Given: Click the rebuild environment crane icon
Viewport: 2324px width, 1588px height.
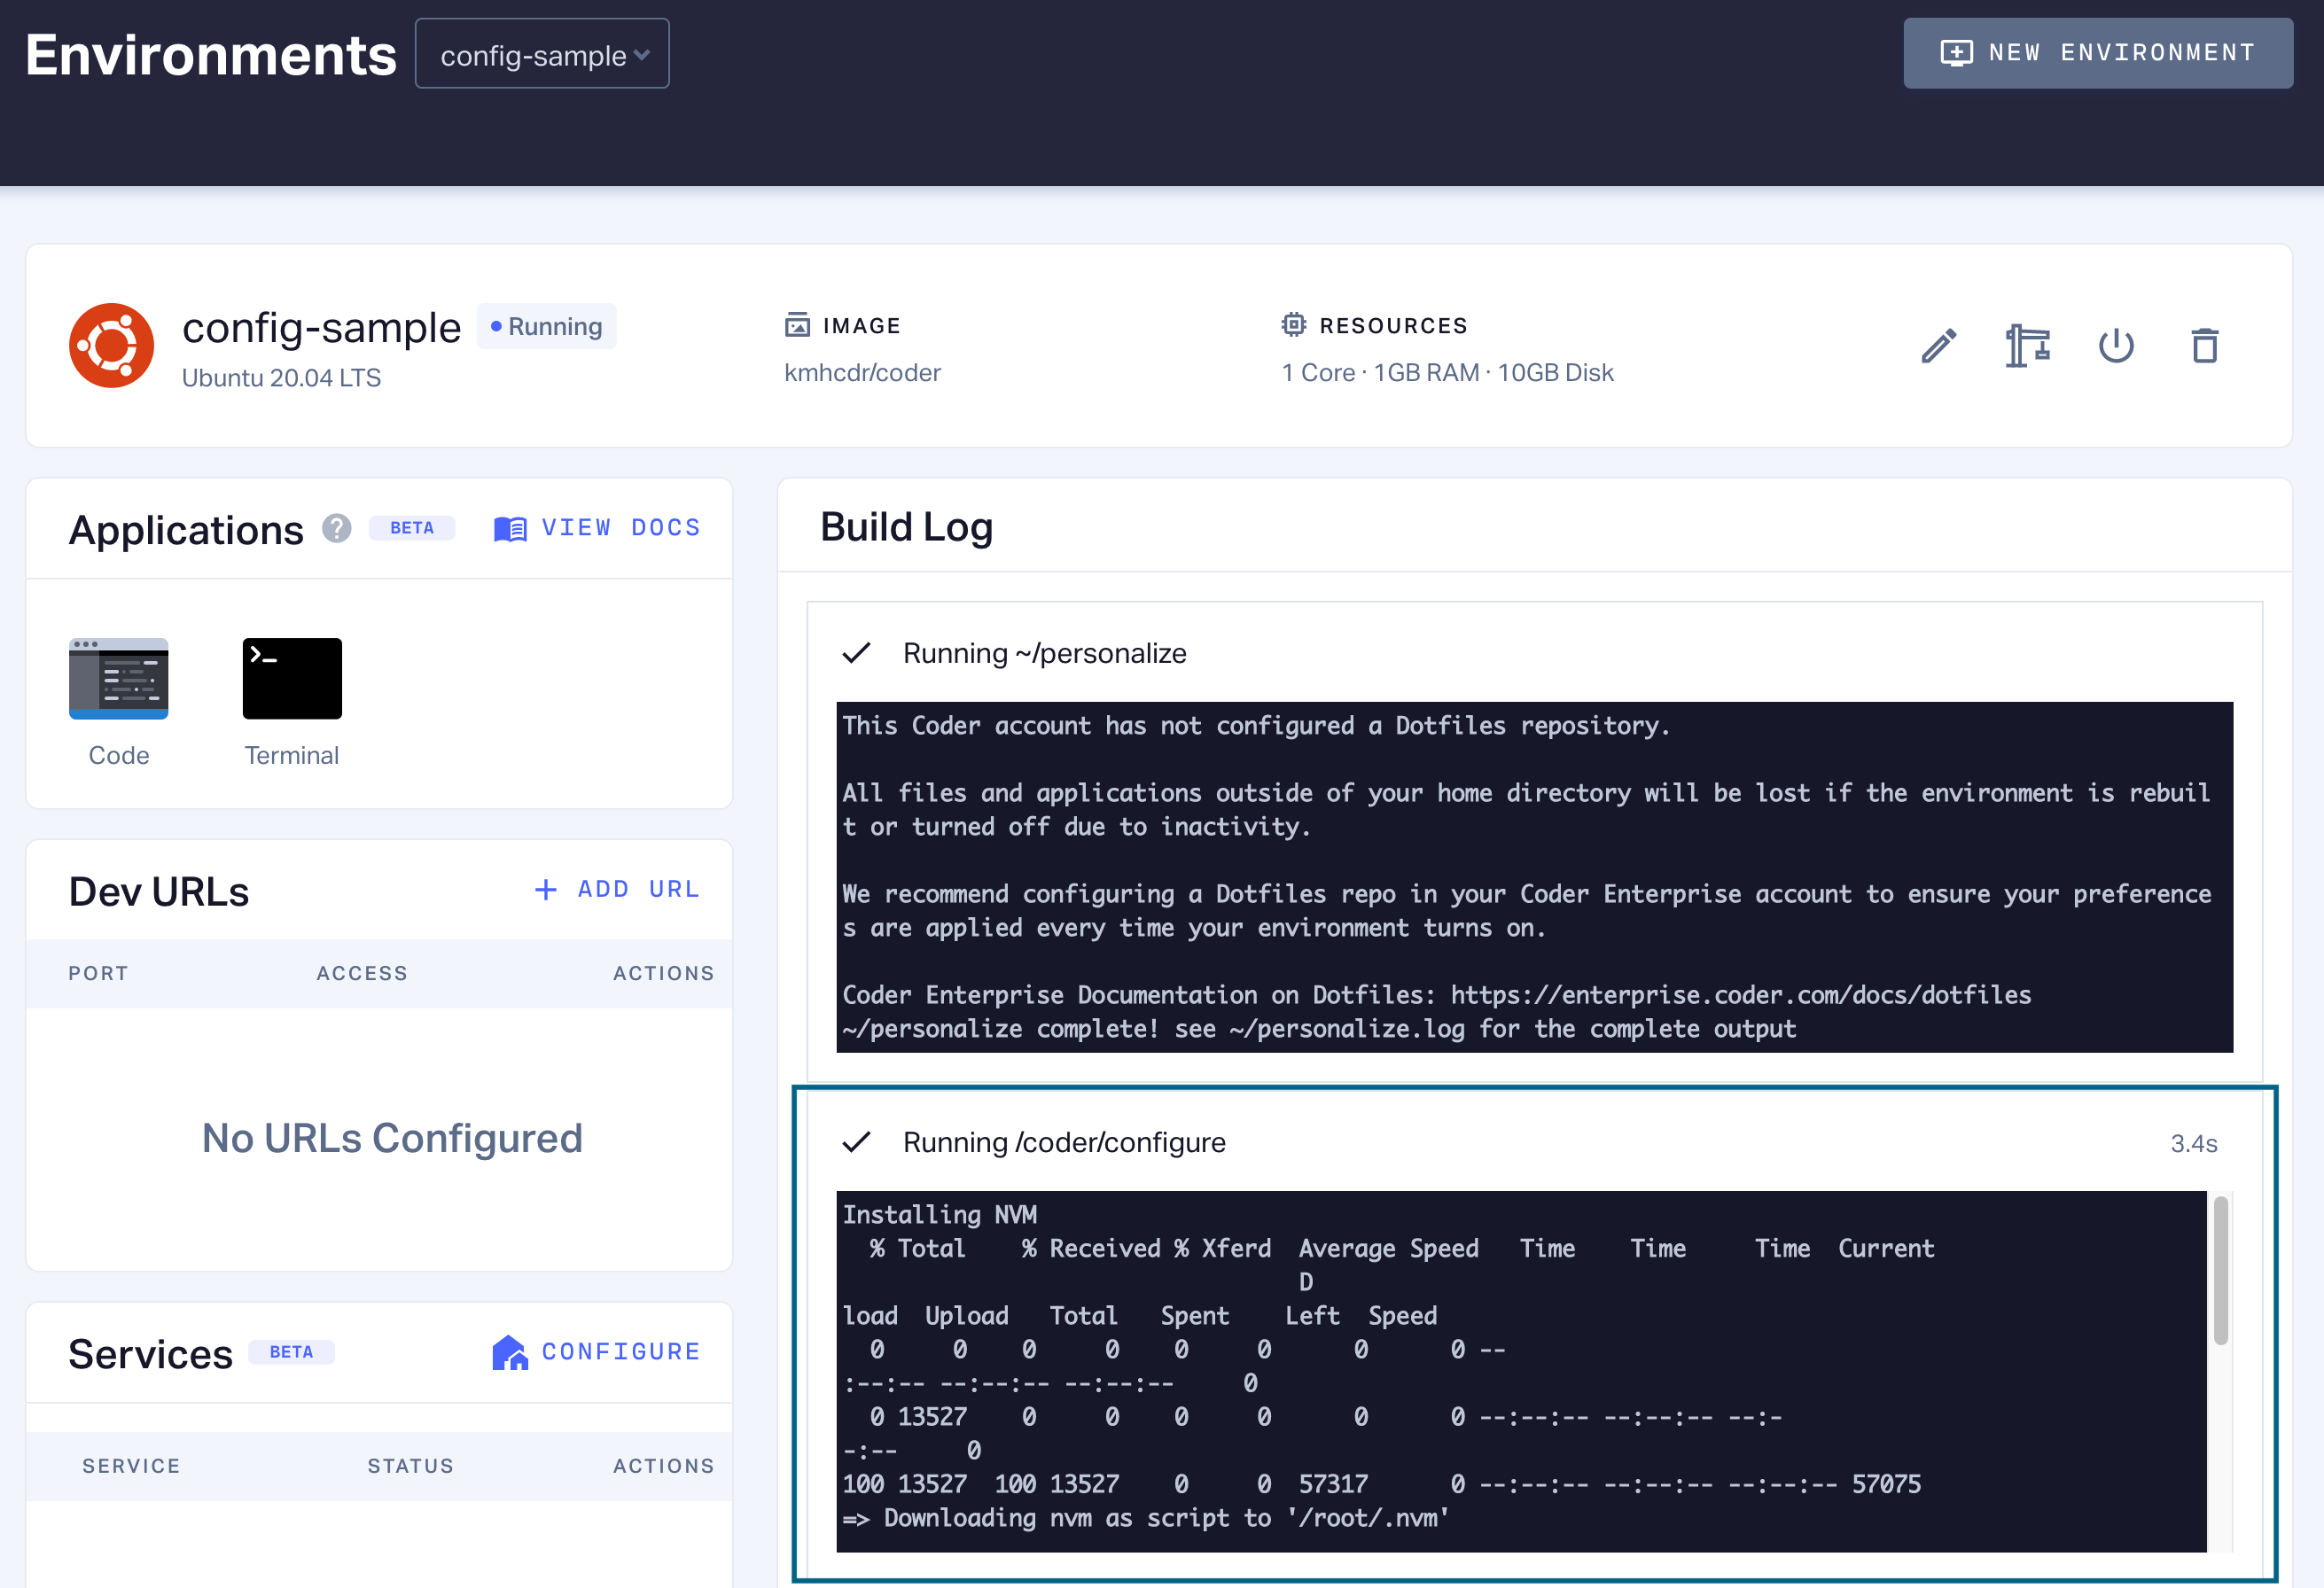Looking at the screenshot, I should click(x=2027, y=346).
